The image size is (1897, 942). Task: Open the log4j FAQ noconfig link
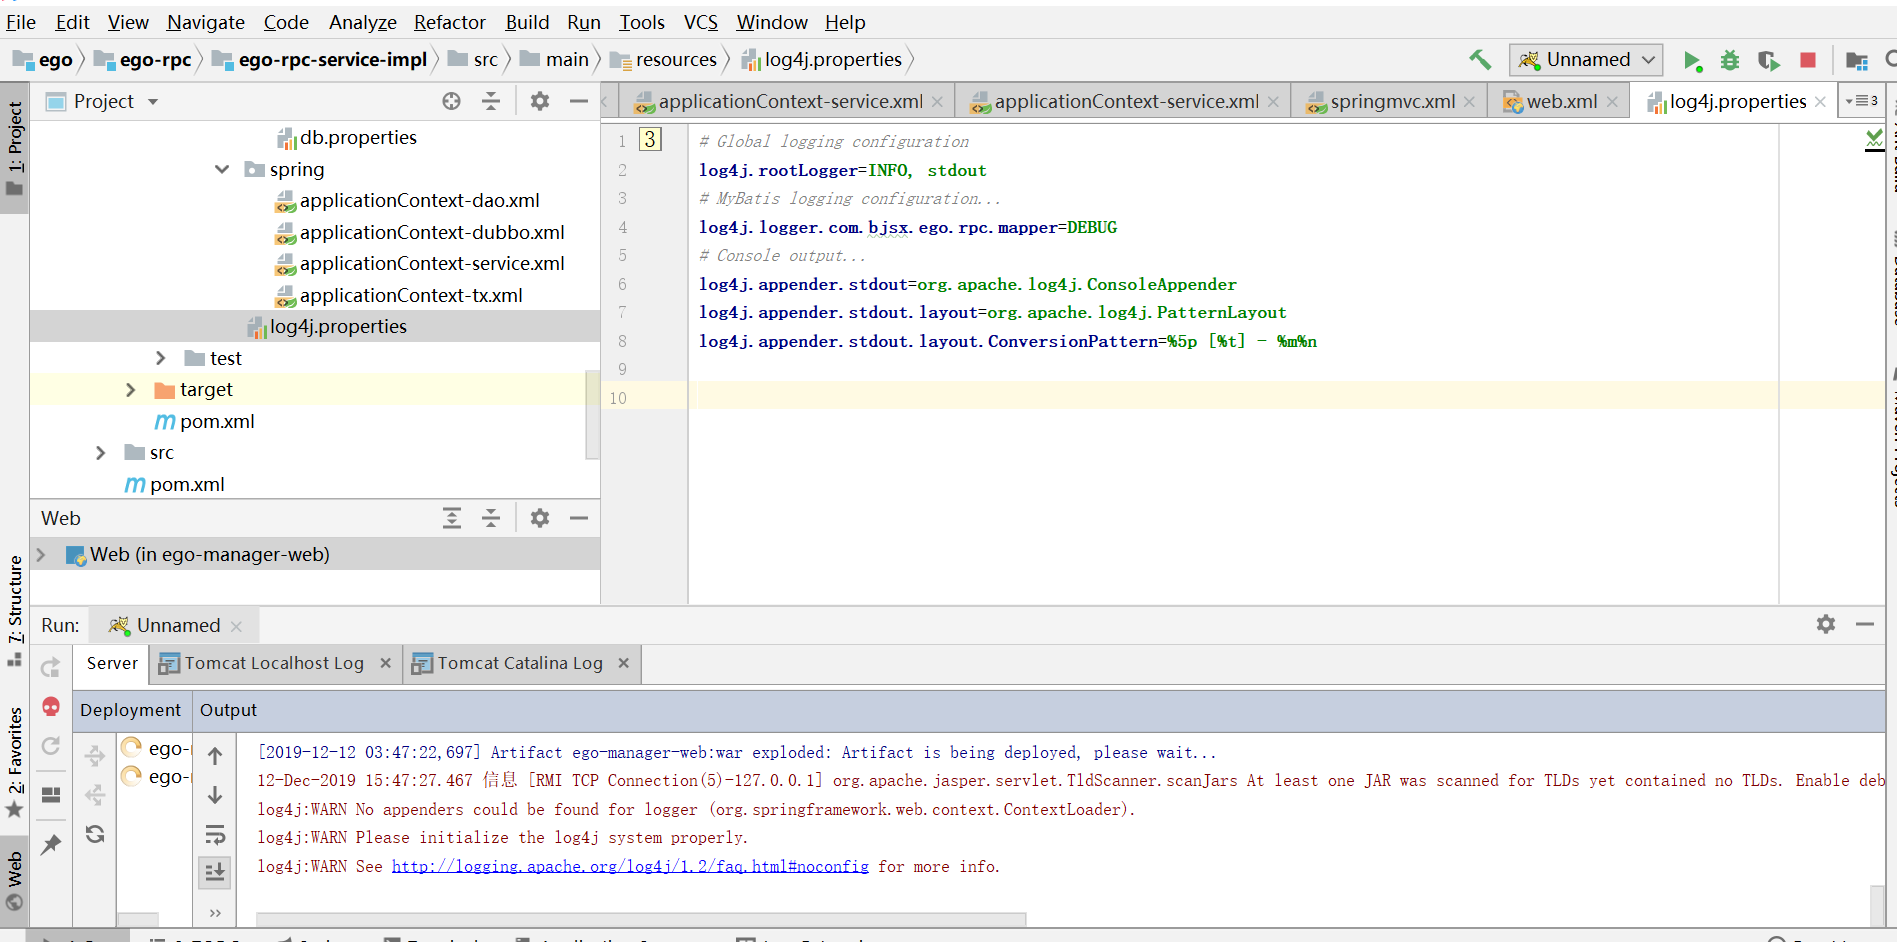pos(630,867)
